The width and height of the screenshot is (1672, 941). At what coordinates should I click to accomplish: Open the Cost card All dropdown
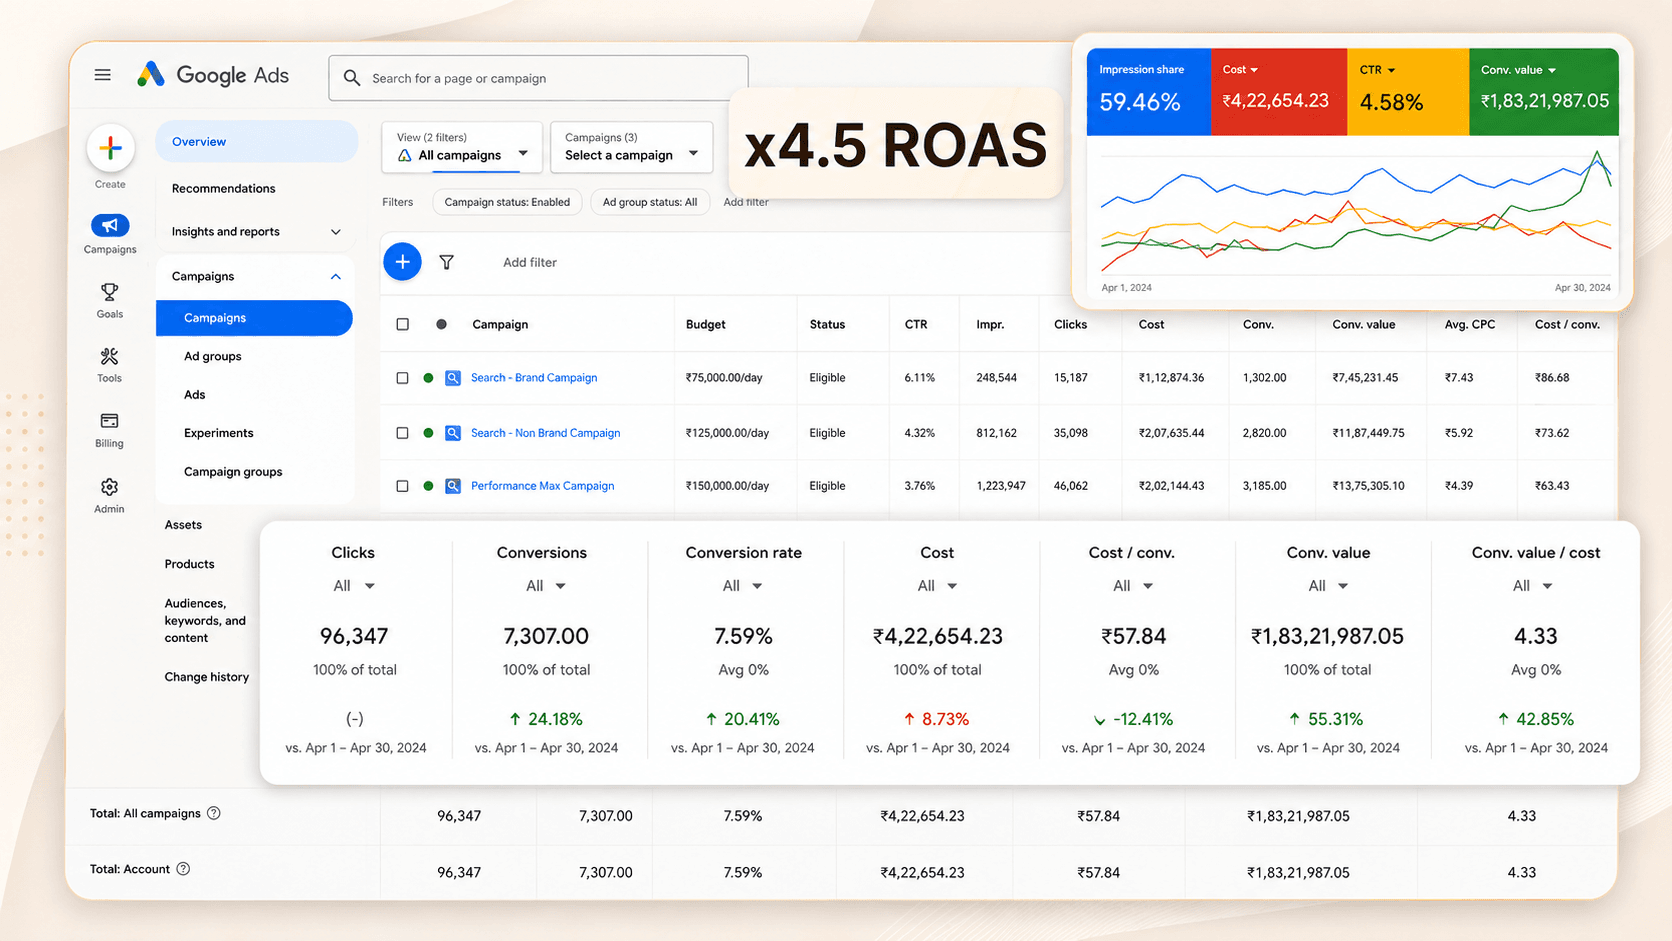[937, 586]
